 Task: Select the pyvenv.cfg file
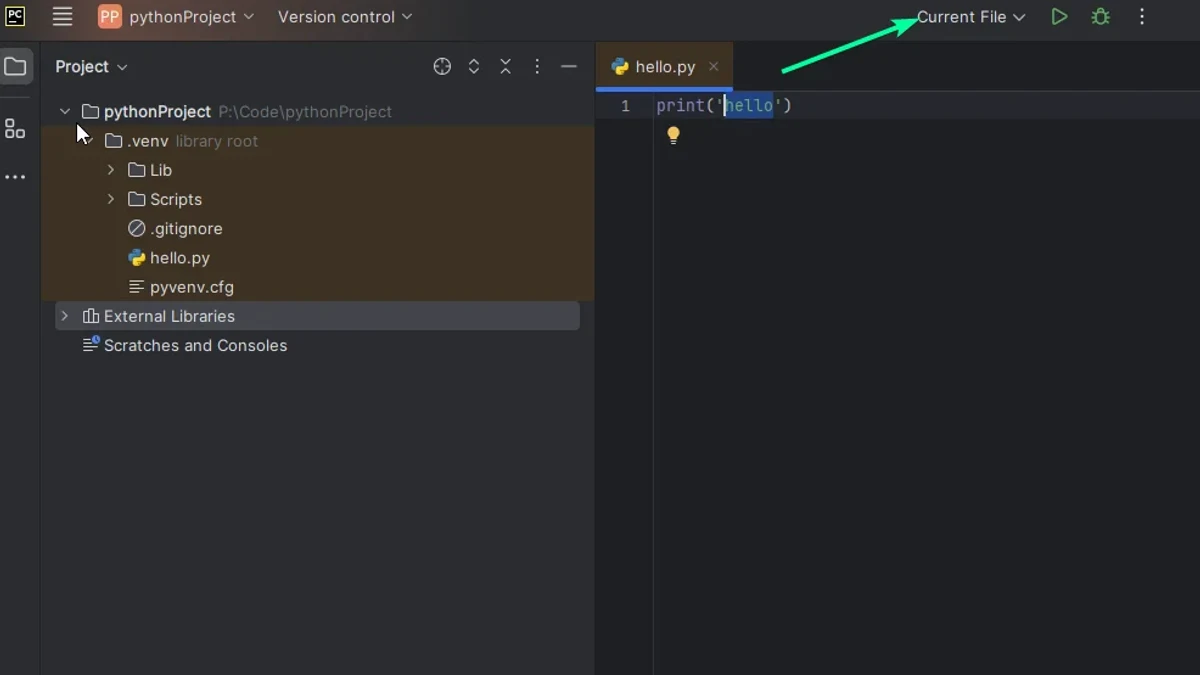[181, 287]
